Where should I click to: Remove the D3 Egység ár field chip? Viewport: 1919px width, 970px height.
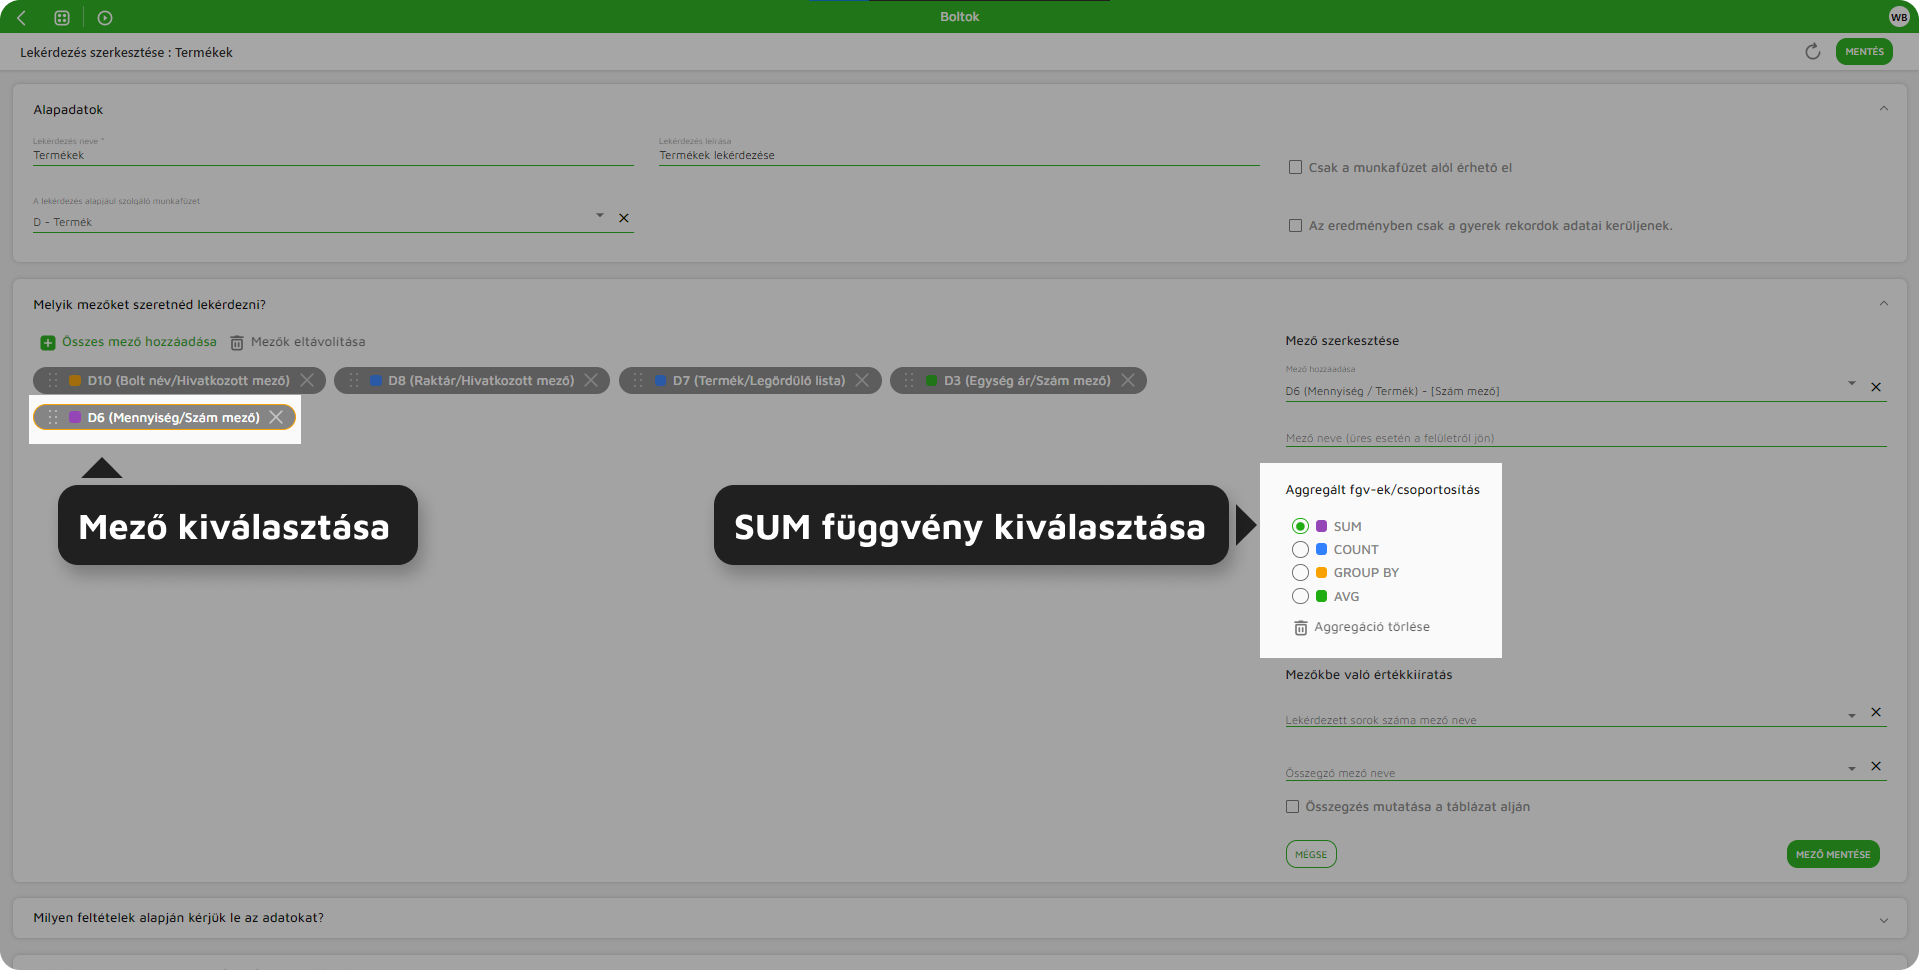pos(1128,380)
